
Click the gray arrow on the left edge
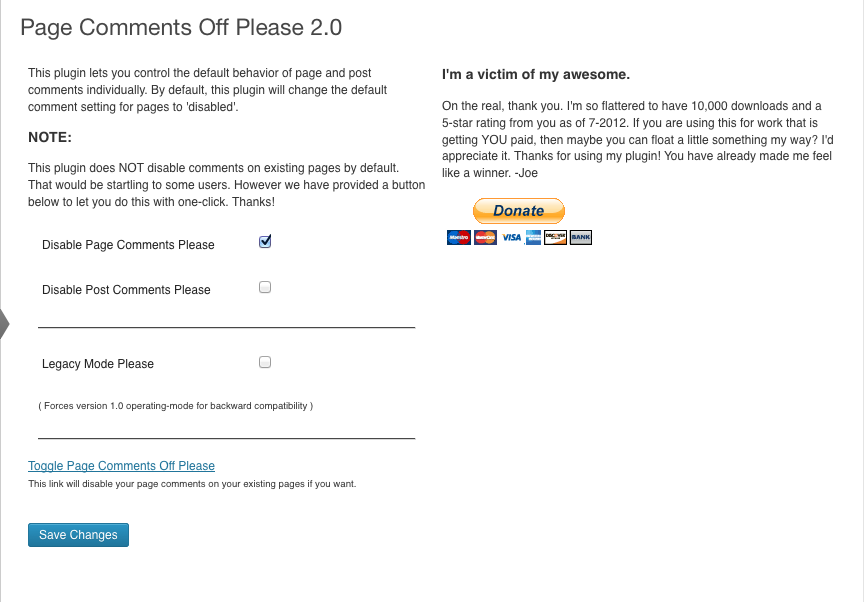[4, 323]
